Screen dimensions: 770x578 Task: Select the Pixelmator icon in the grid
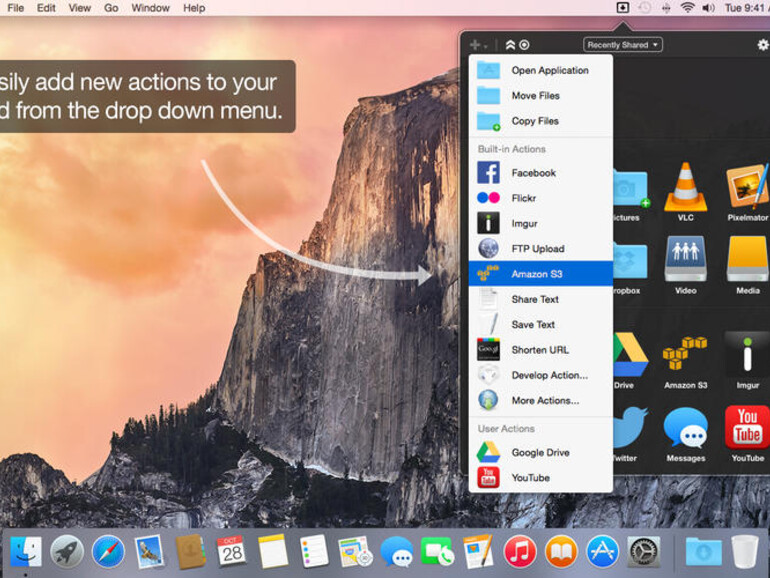click(x=747, y=187)
